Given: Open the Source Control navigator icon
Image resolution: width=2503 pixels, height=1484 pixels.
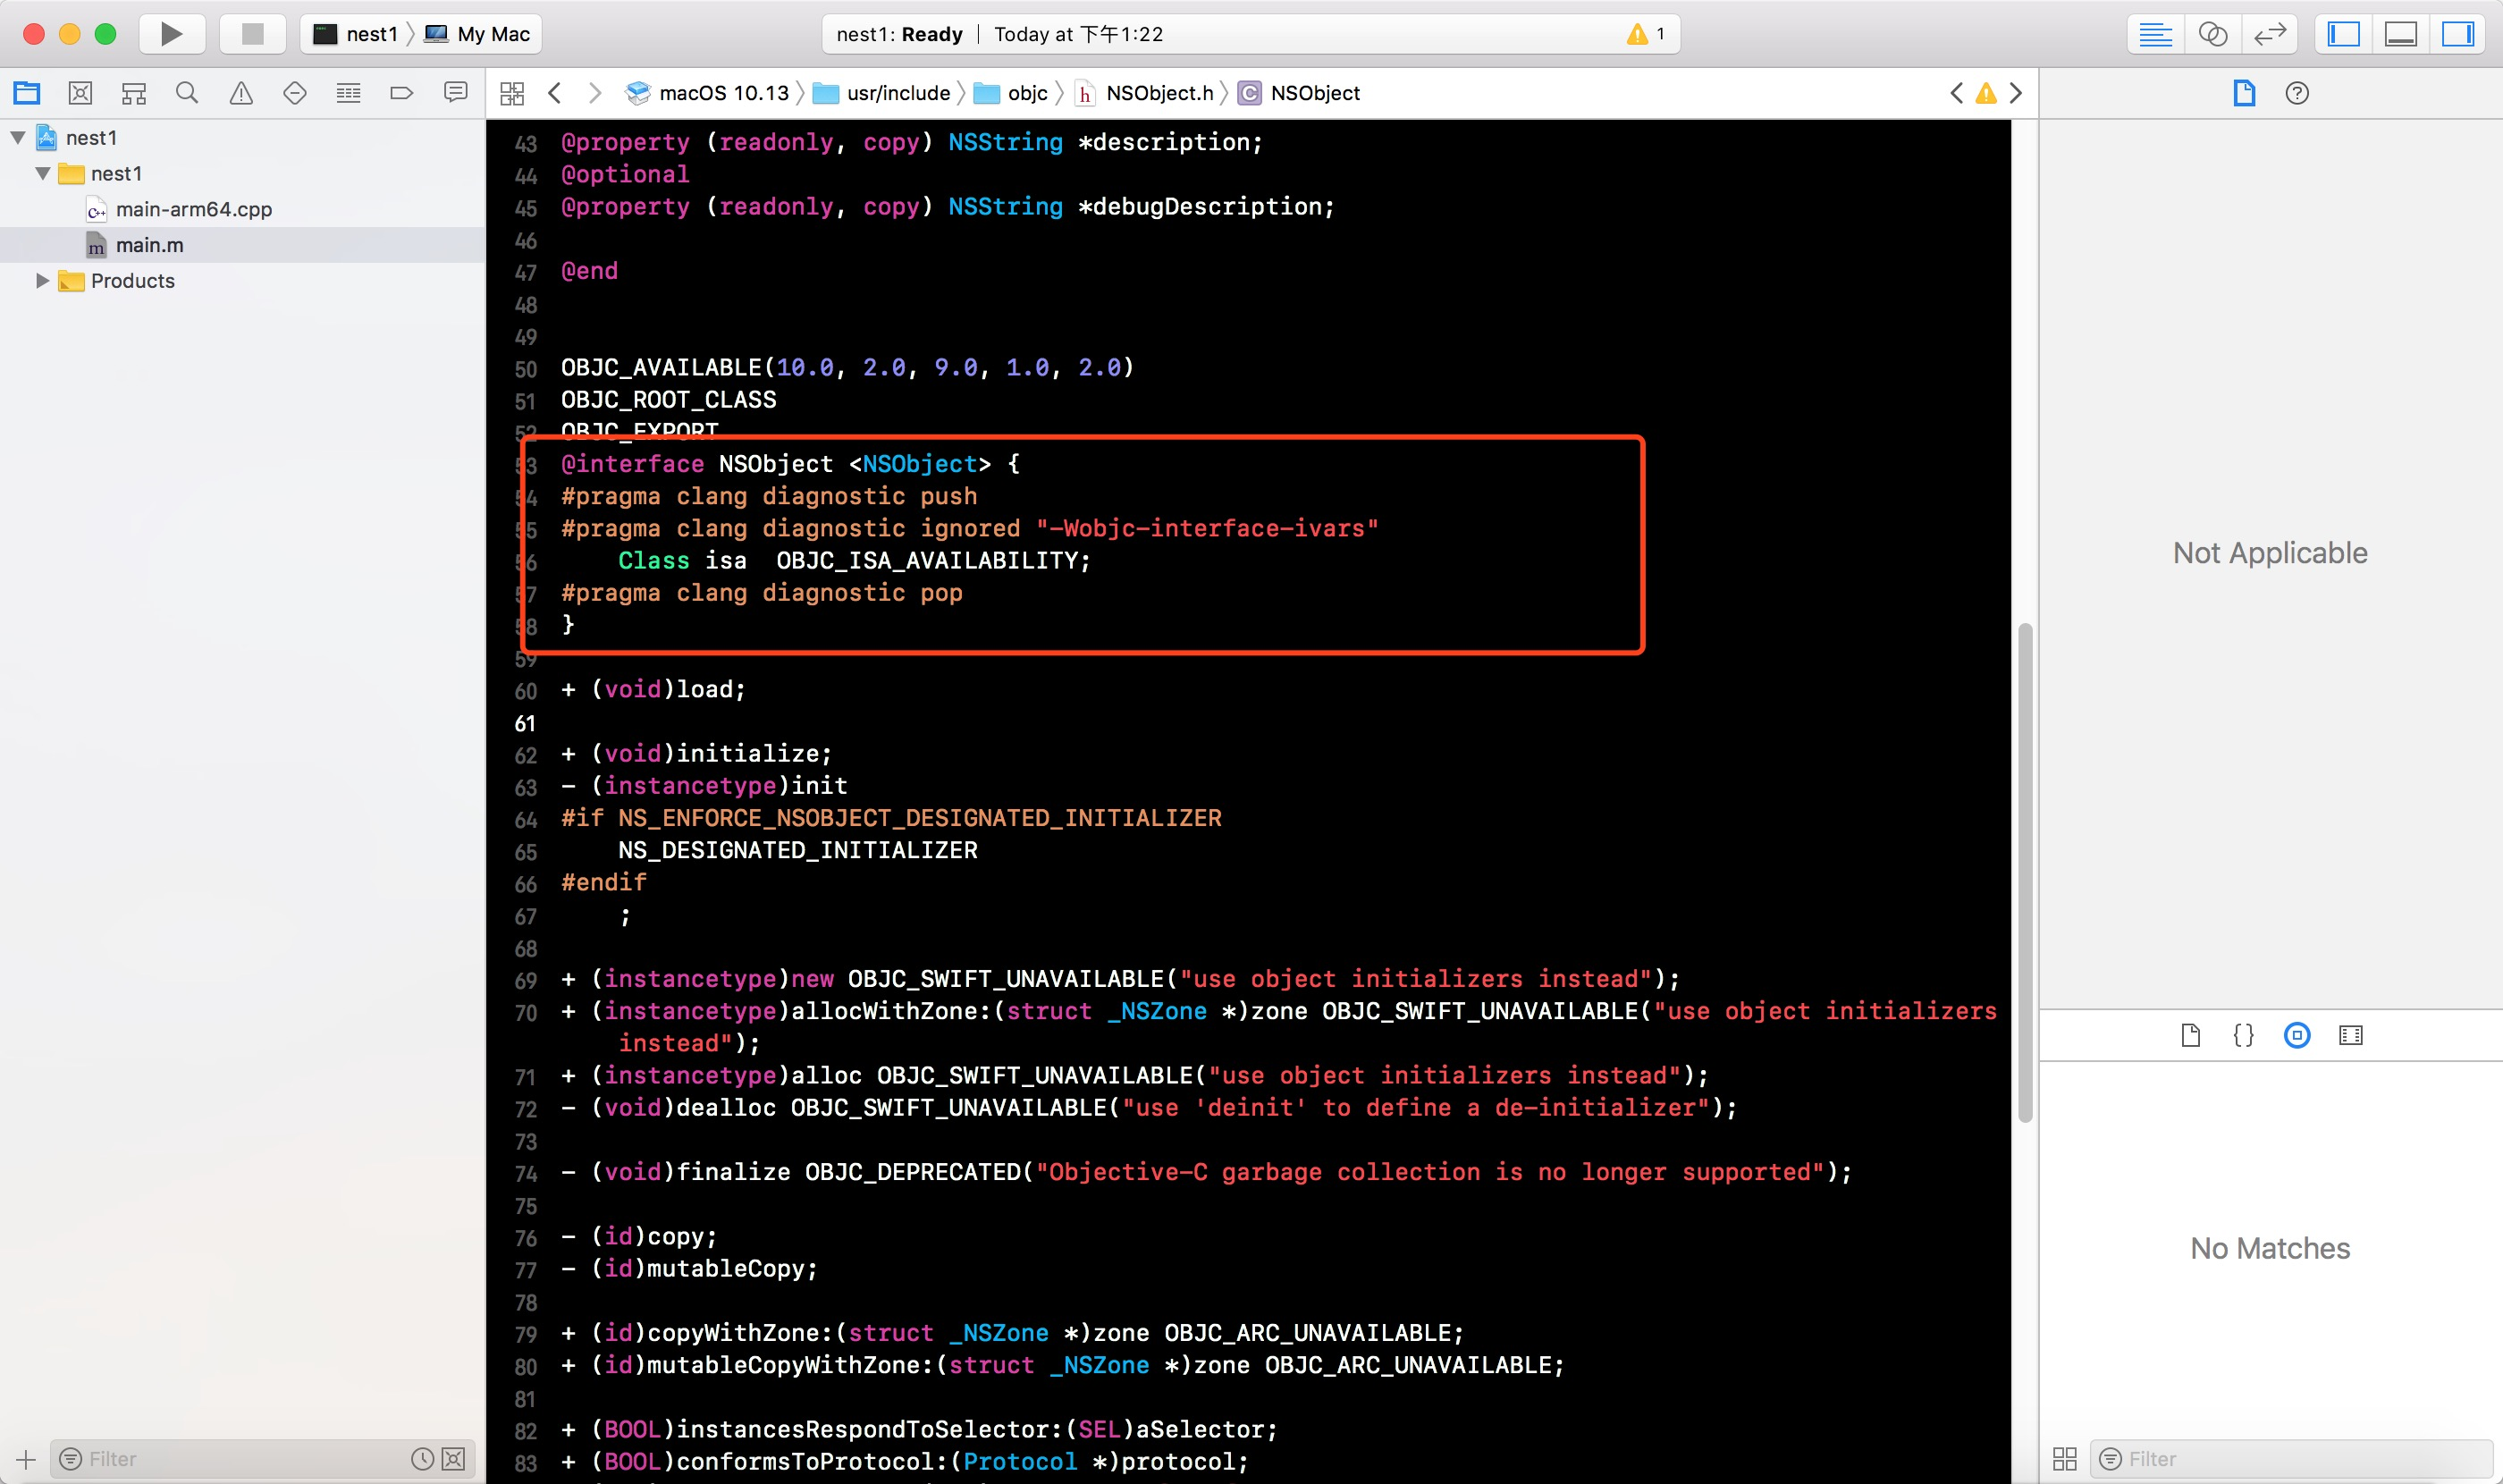Looking at the screenshot, I should coord(80,93).
